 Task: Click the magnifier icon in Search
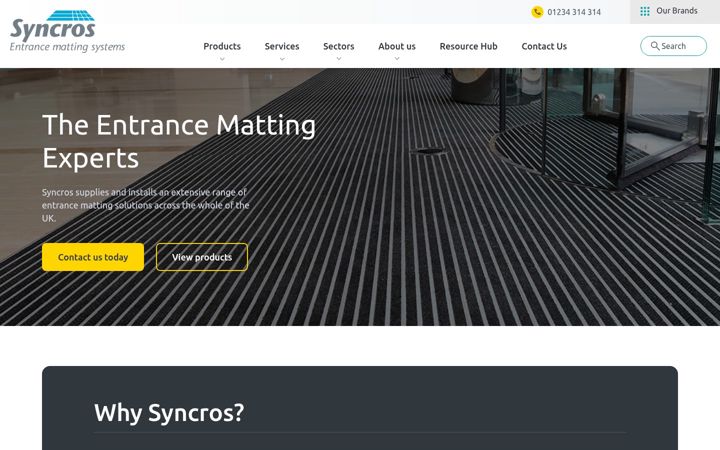coord(655,46)
